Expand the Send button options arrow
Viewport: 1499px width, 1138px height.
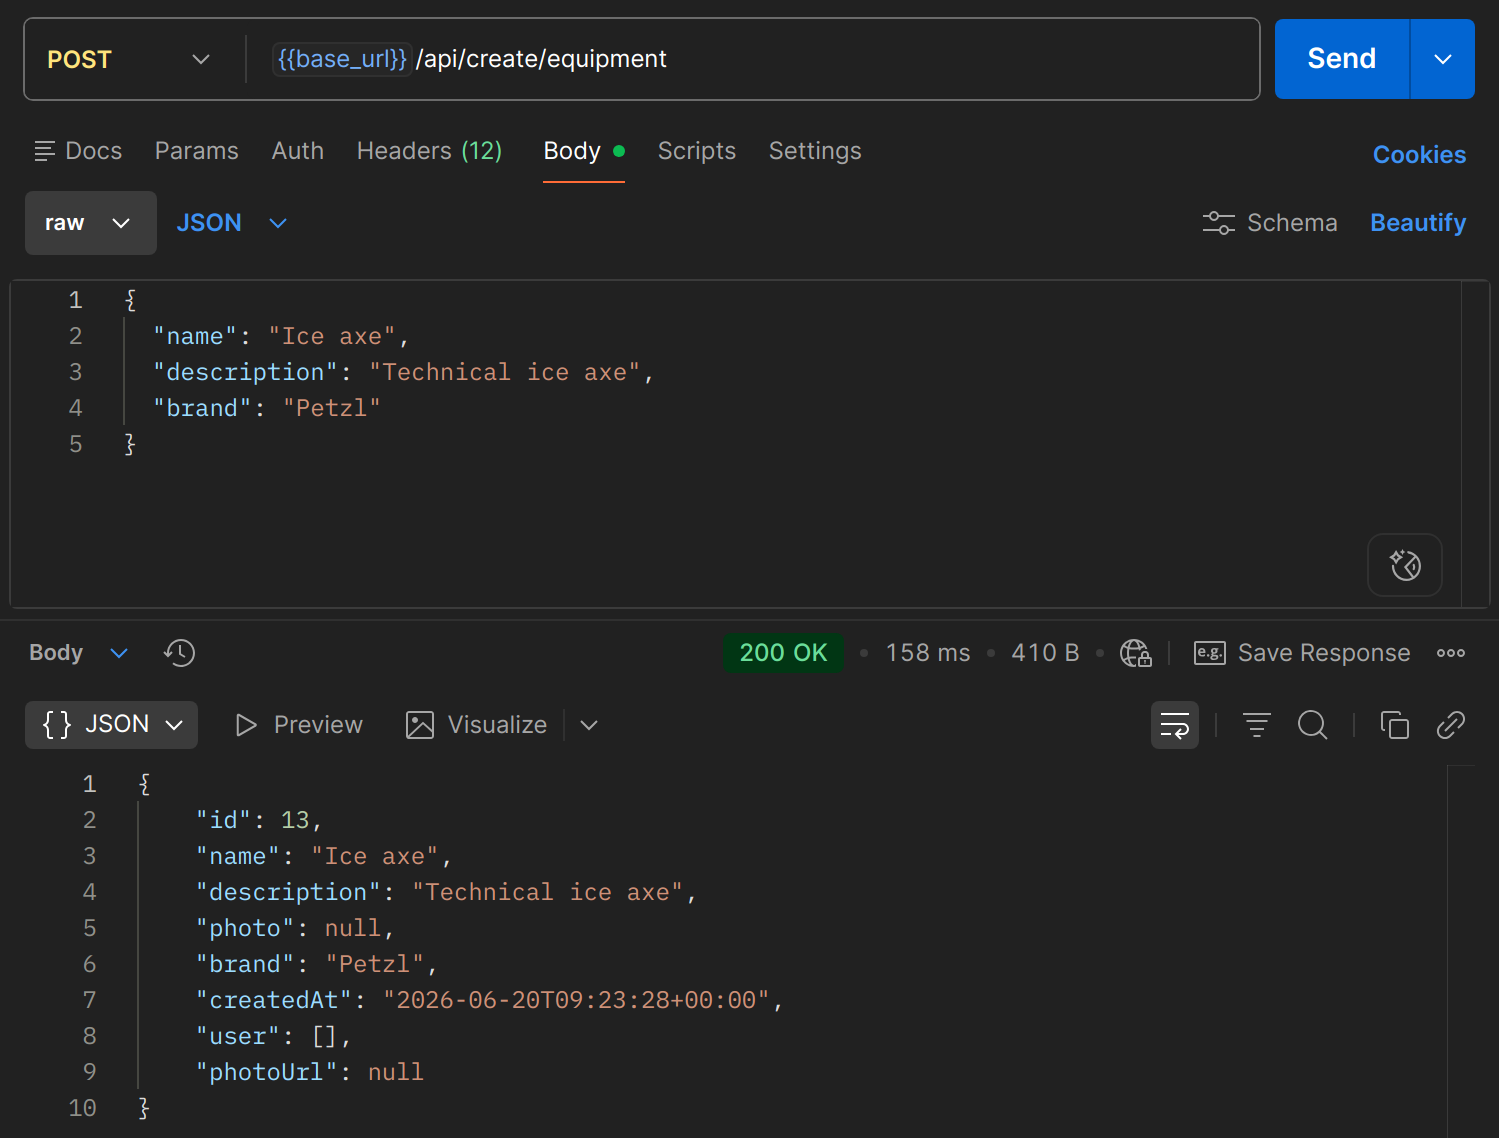click(1443, 59)
